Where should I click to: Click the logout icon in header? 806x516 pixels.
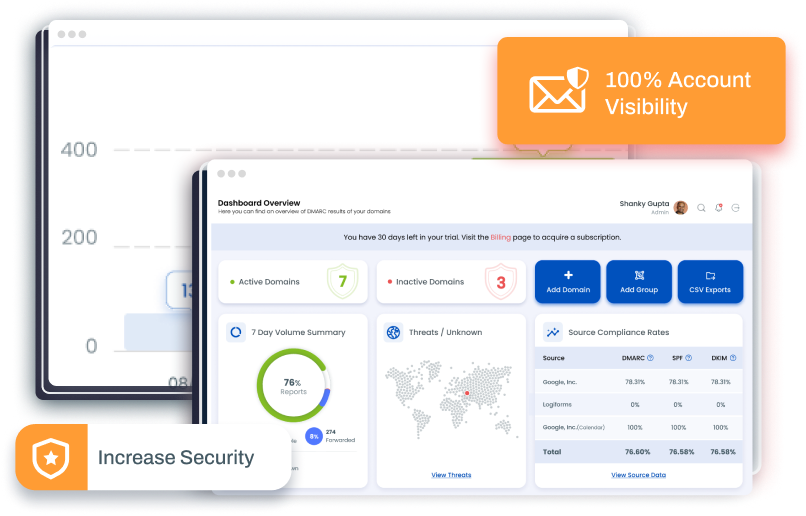tap(736, 208)
